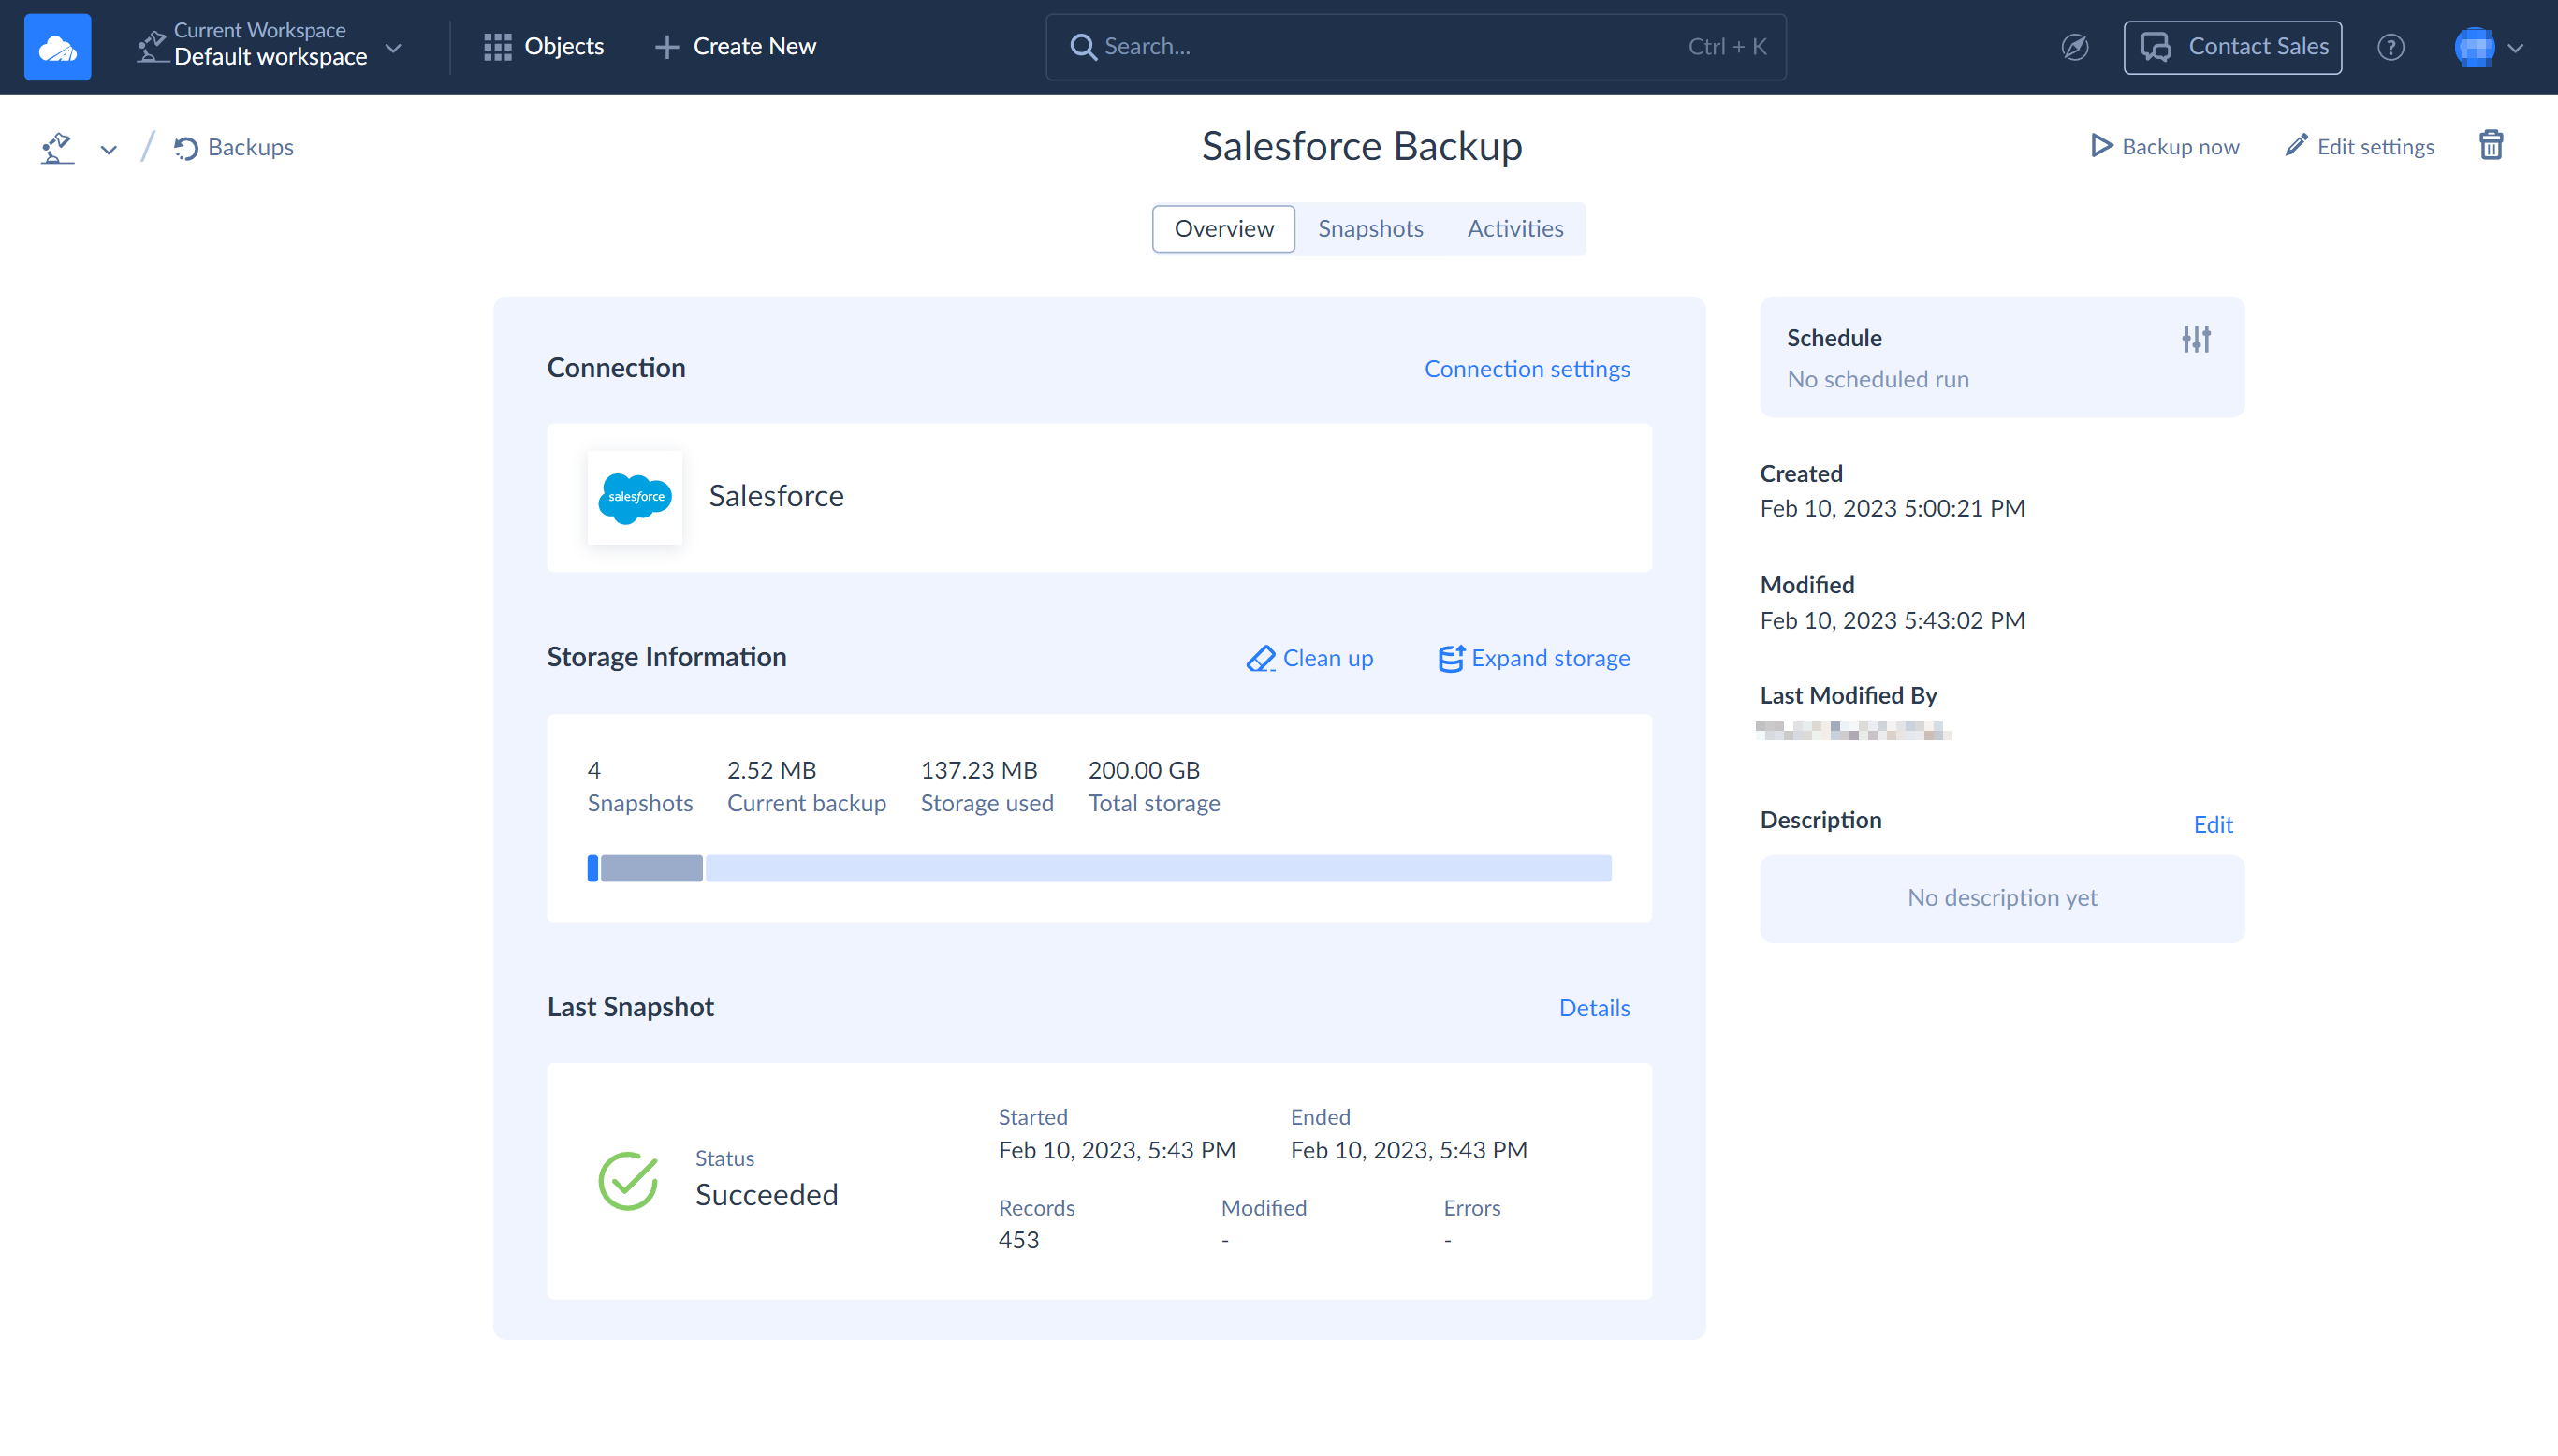Image resolution: width=2558 pixels, height=1456 pixels.
Task: Open Edit settings
Action: pyautogui.click(x=2360, y=146)
